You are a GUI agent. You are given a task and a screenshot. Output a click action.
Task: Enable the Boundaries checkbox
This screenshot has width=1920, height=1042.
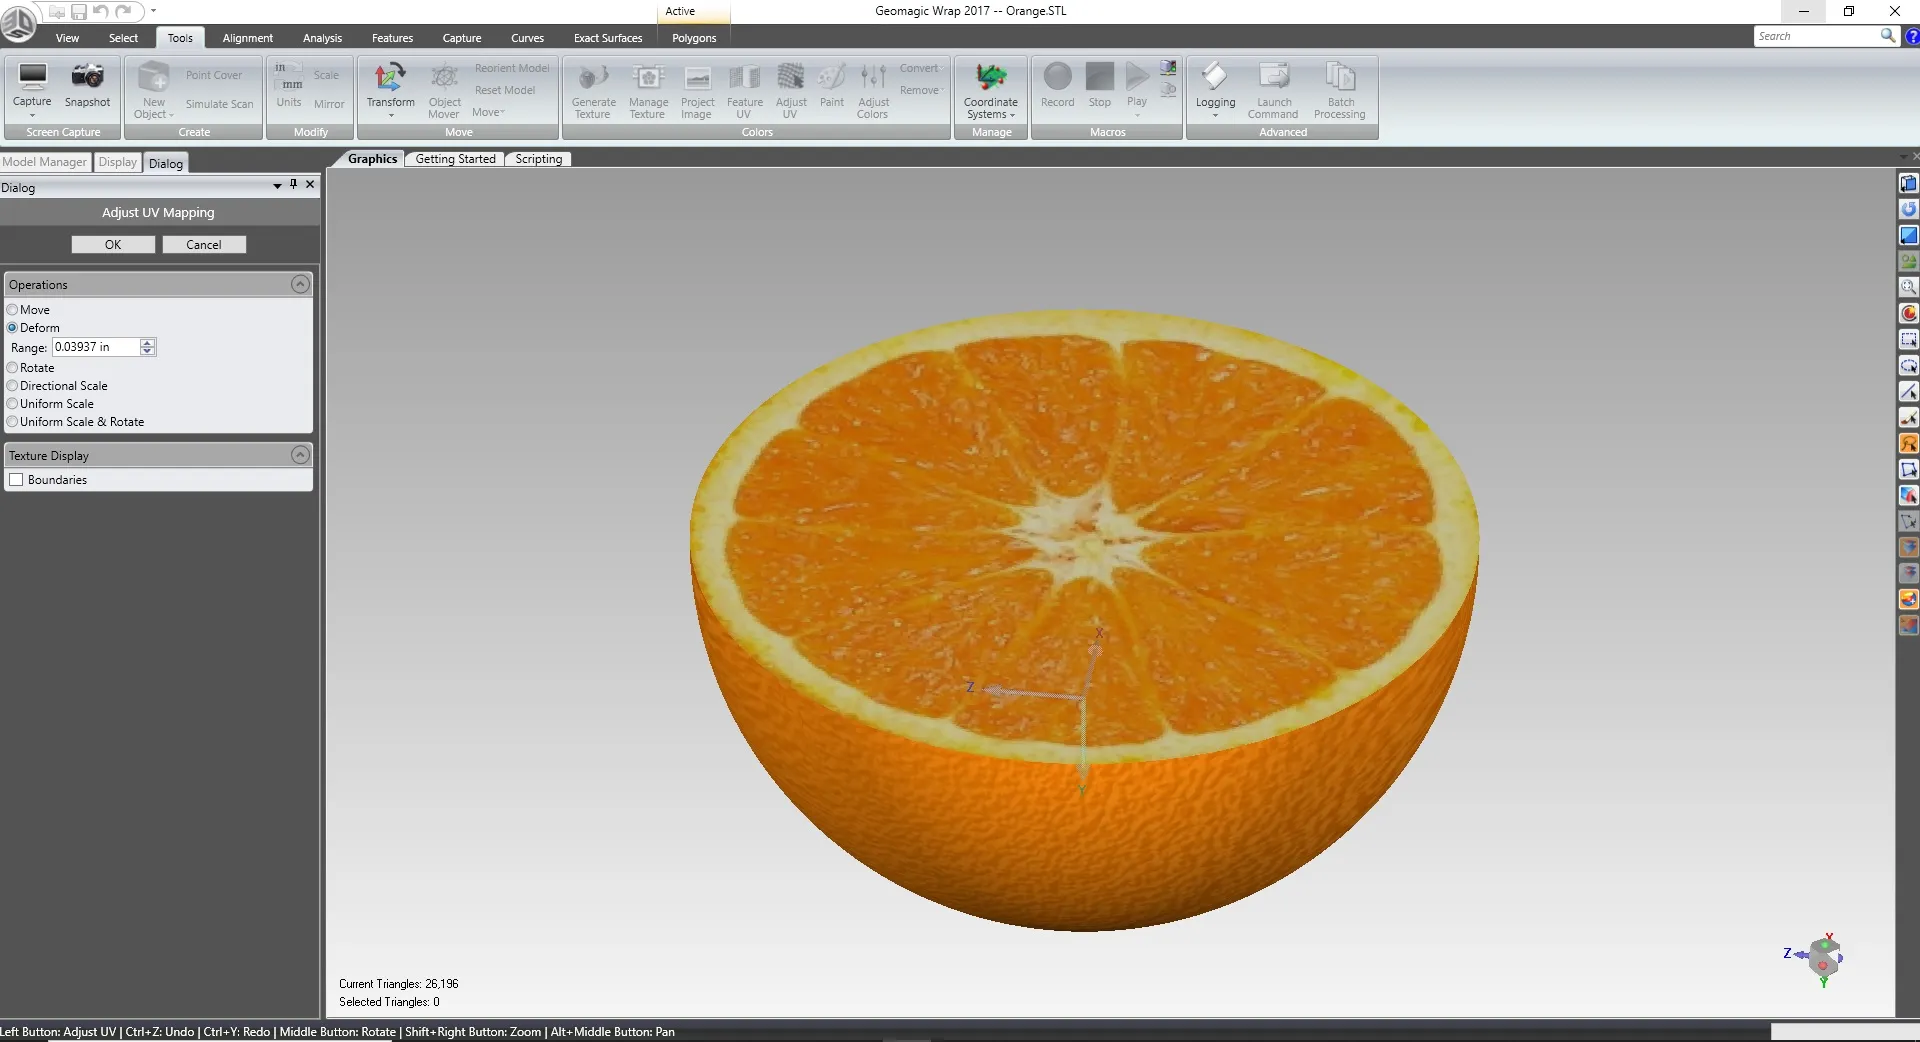tap(16, 480)
